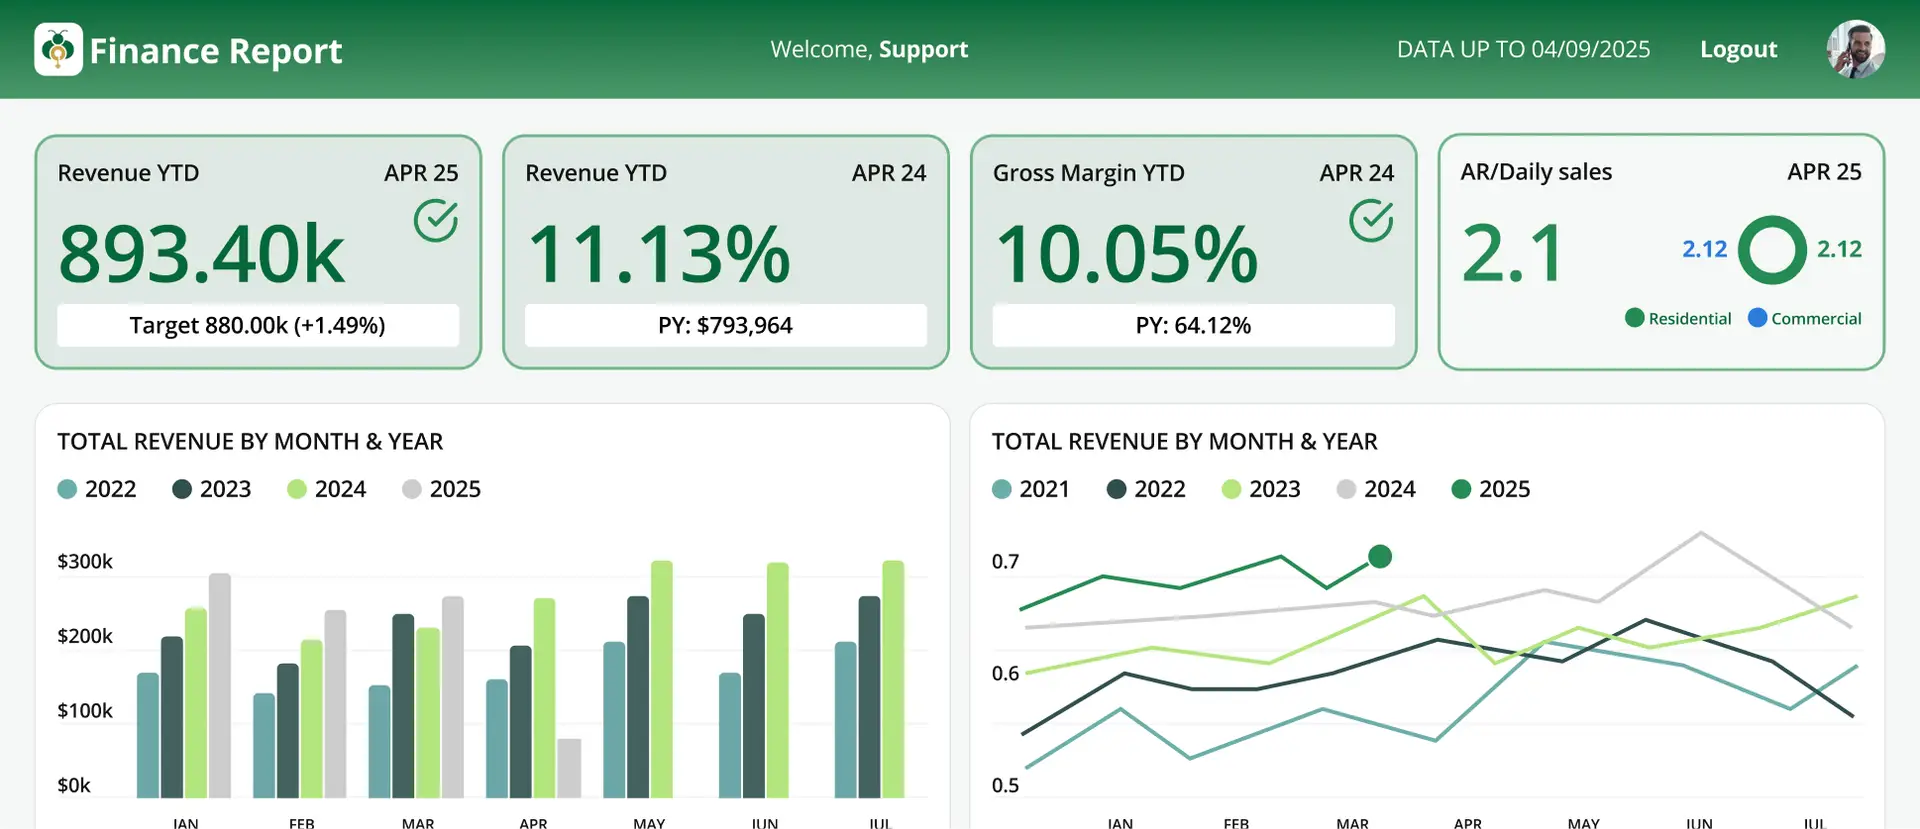Toggle the 2021 series in line chart legend

(x=1031, y=489)
